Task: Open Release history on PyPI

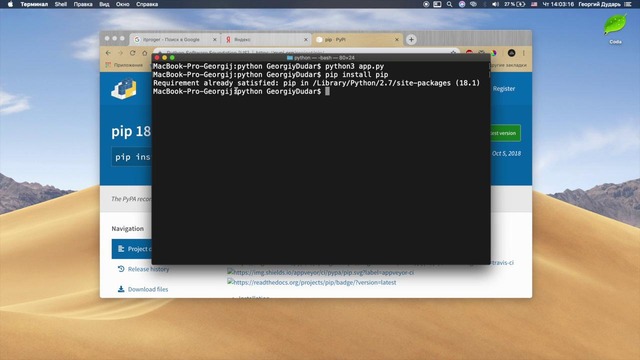Action: [x=144, y=269]
